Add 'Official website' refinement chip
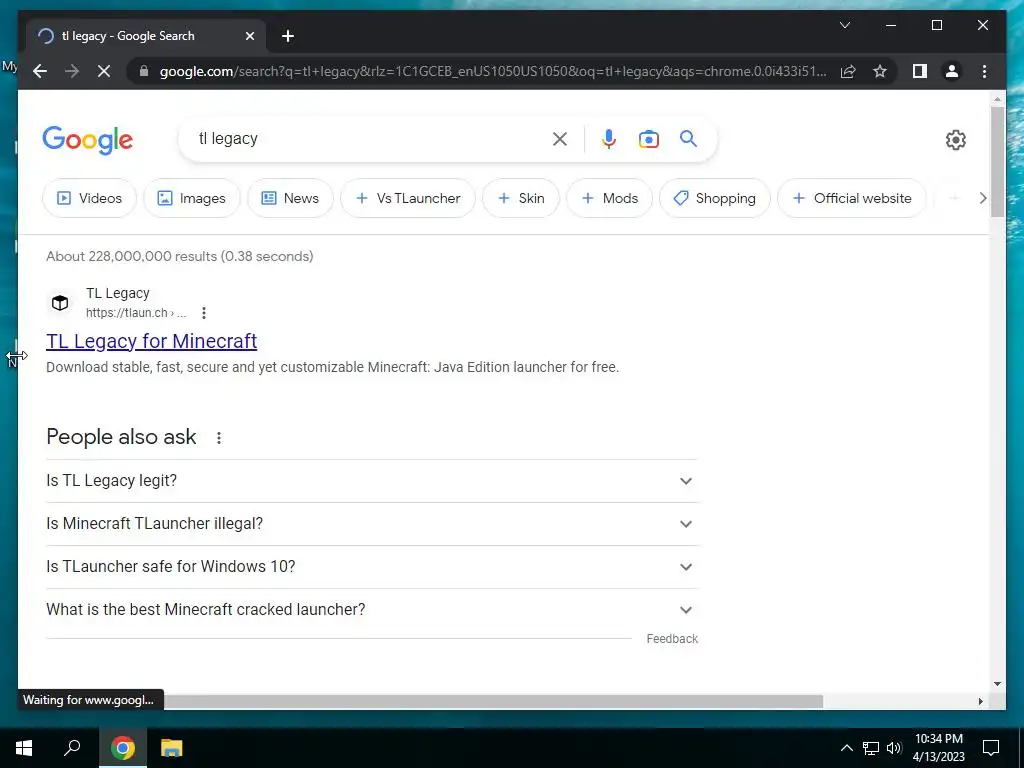This screenshot has height=768, width=1024. 852,198
